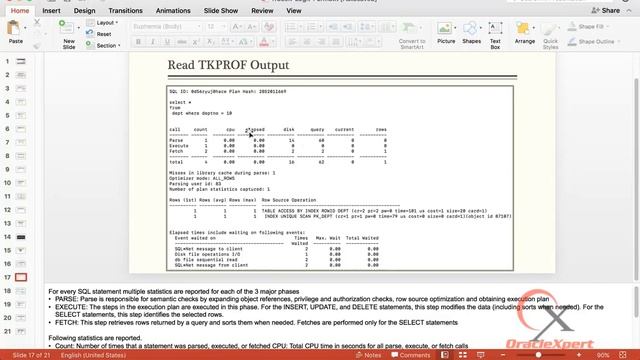
Task: Click Decrease Font Size icon
Action: tap(251, 27)
